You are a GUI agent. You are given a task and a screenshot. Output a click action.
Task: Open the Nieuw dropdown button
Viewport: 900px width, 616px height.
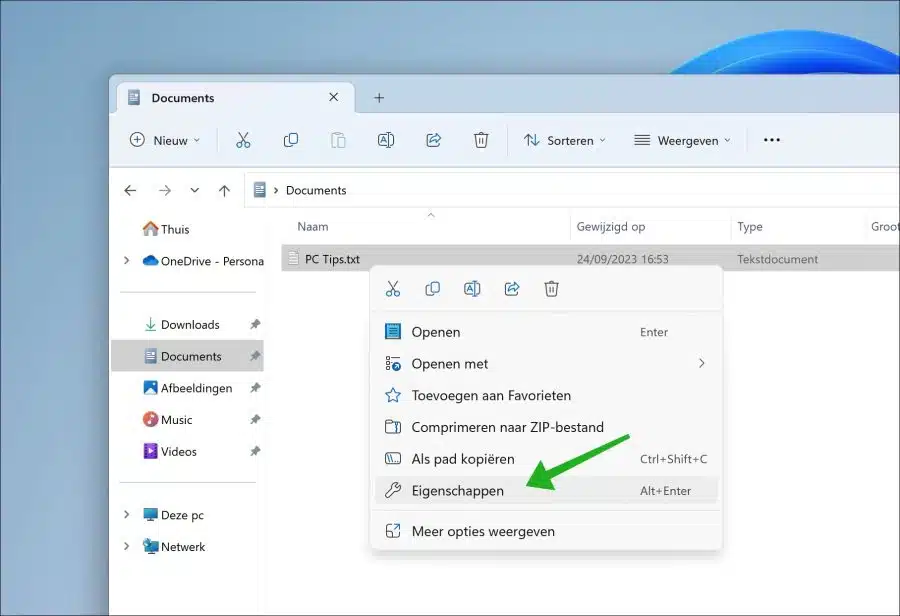point(165,141)
